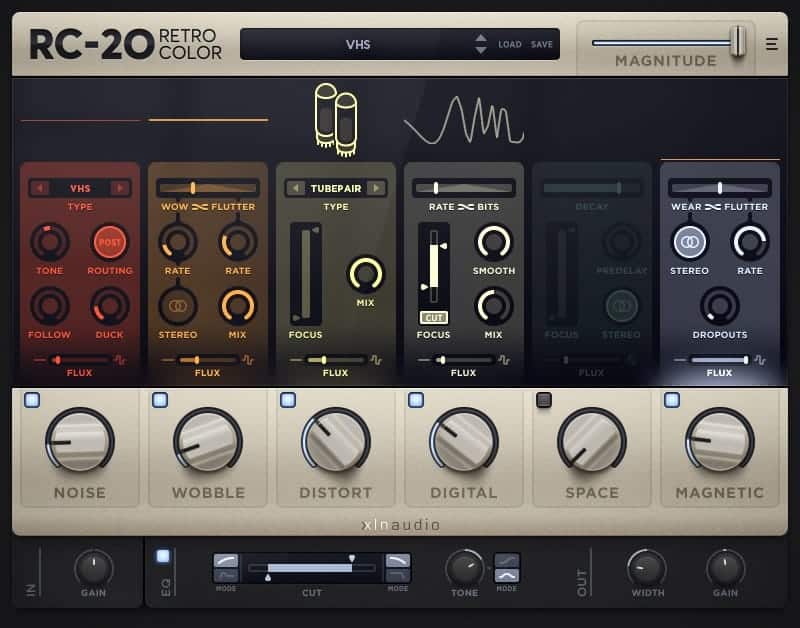800x628 pixels.
Task: Click the Digital Smooth knob
Action: pyautogui.click(x=493, y=242)
